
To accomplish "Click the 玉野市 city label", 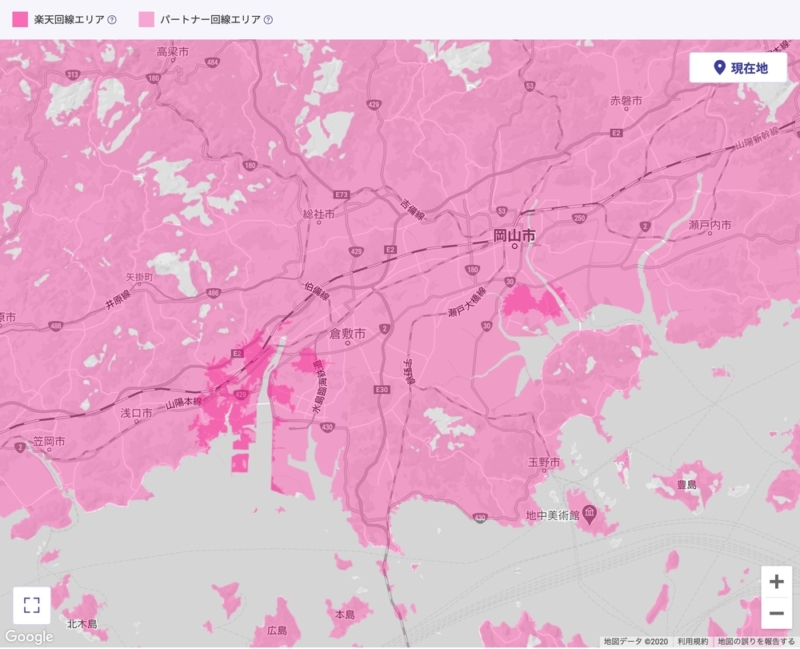I will 544,462.
